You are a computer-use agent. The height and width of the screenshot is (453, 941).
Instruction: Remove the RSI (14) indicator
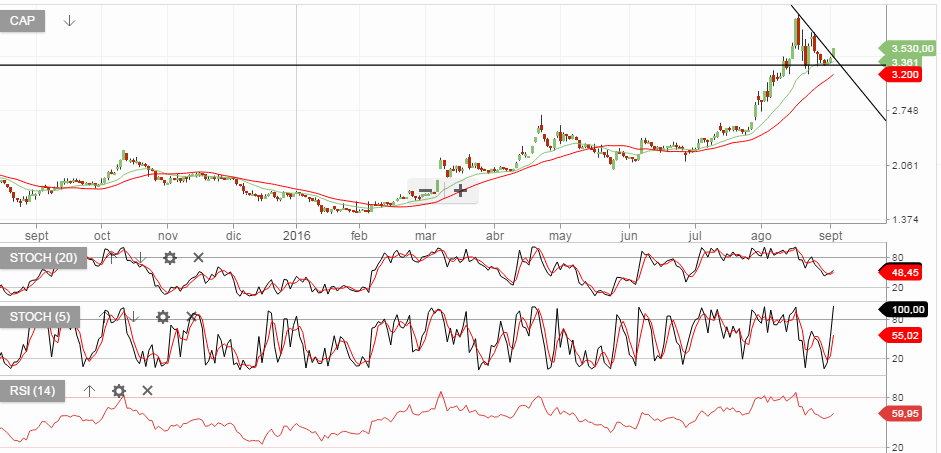[x=147, y=390]
